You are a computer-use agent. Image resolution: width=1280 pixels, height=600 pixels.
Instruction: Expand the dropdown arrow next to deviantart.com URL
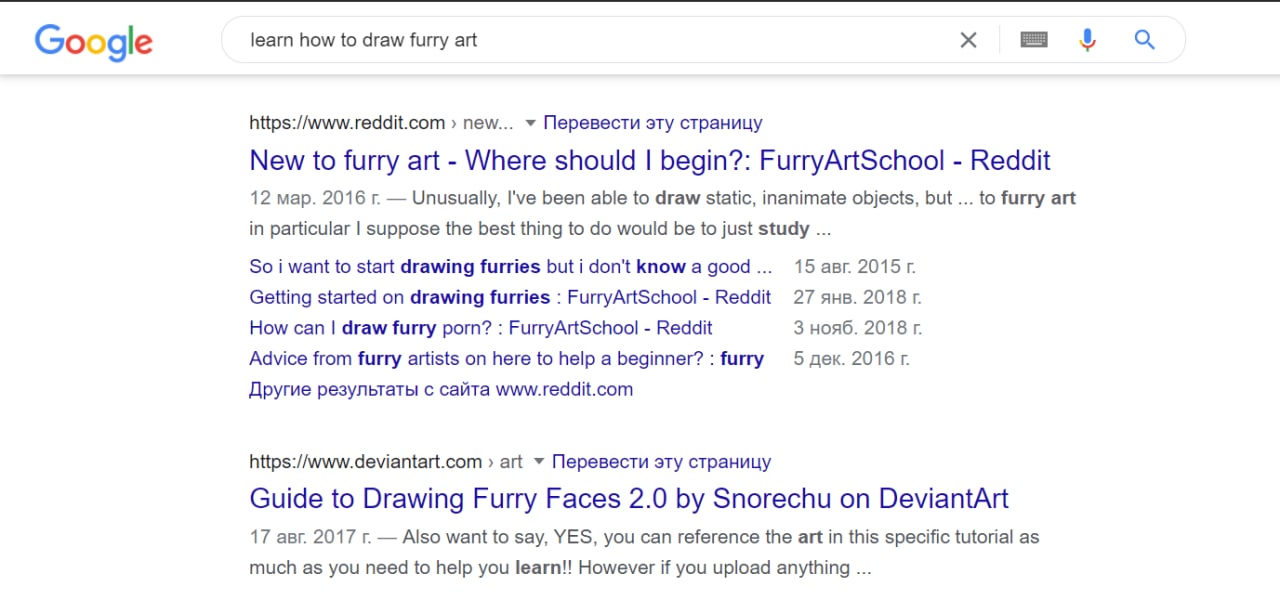pos(539,462)
